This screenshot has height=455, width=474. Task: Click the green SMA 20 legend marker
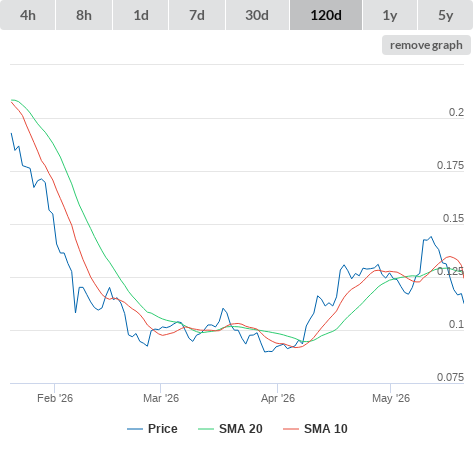(206, 429)
